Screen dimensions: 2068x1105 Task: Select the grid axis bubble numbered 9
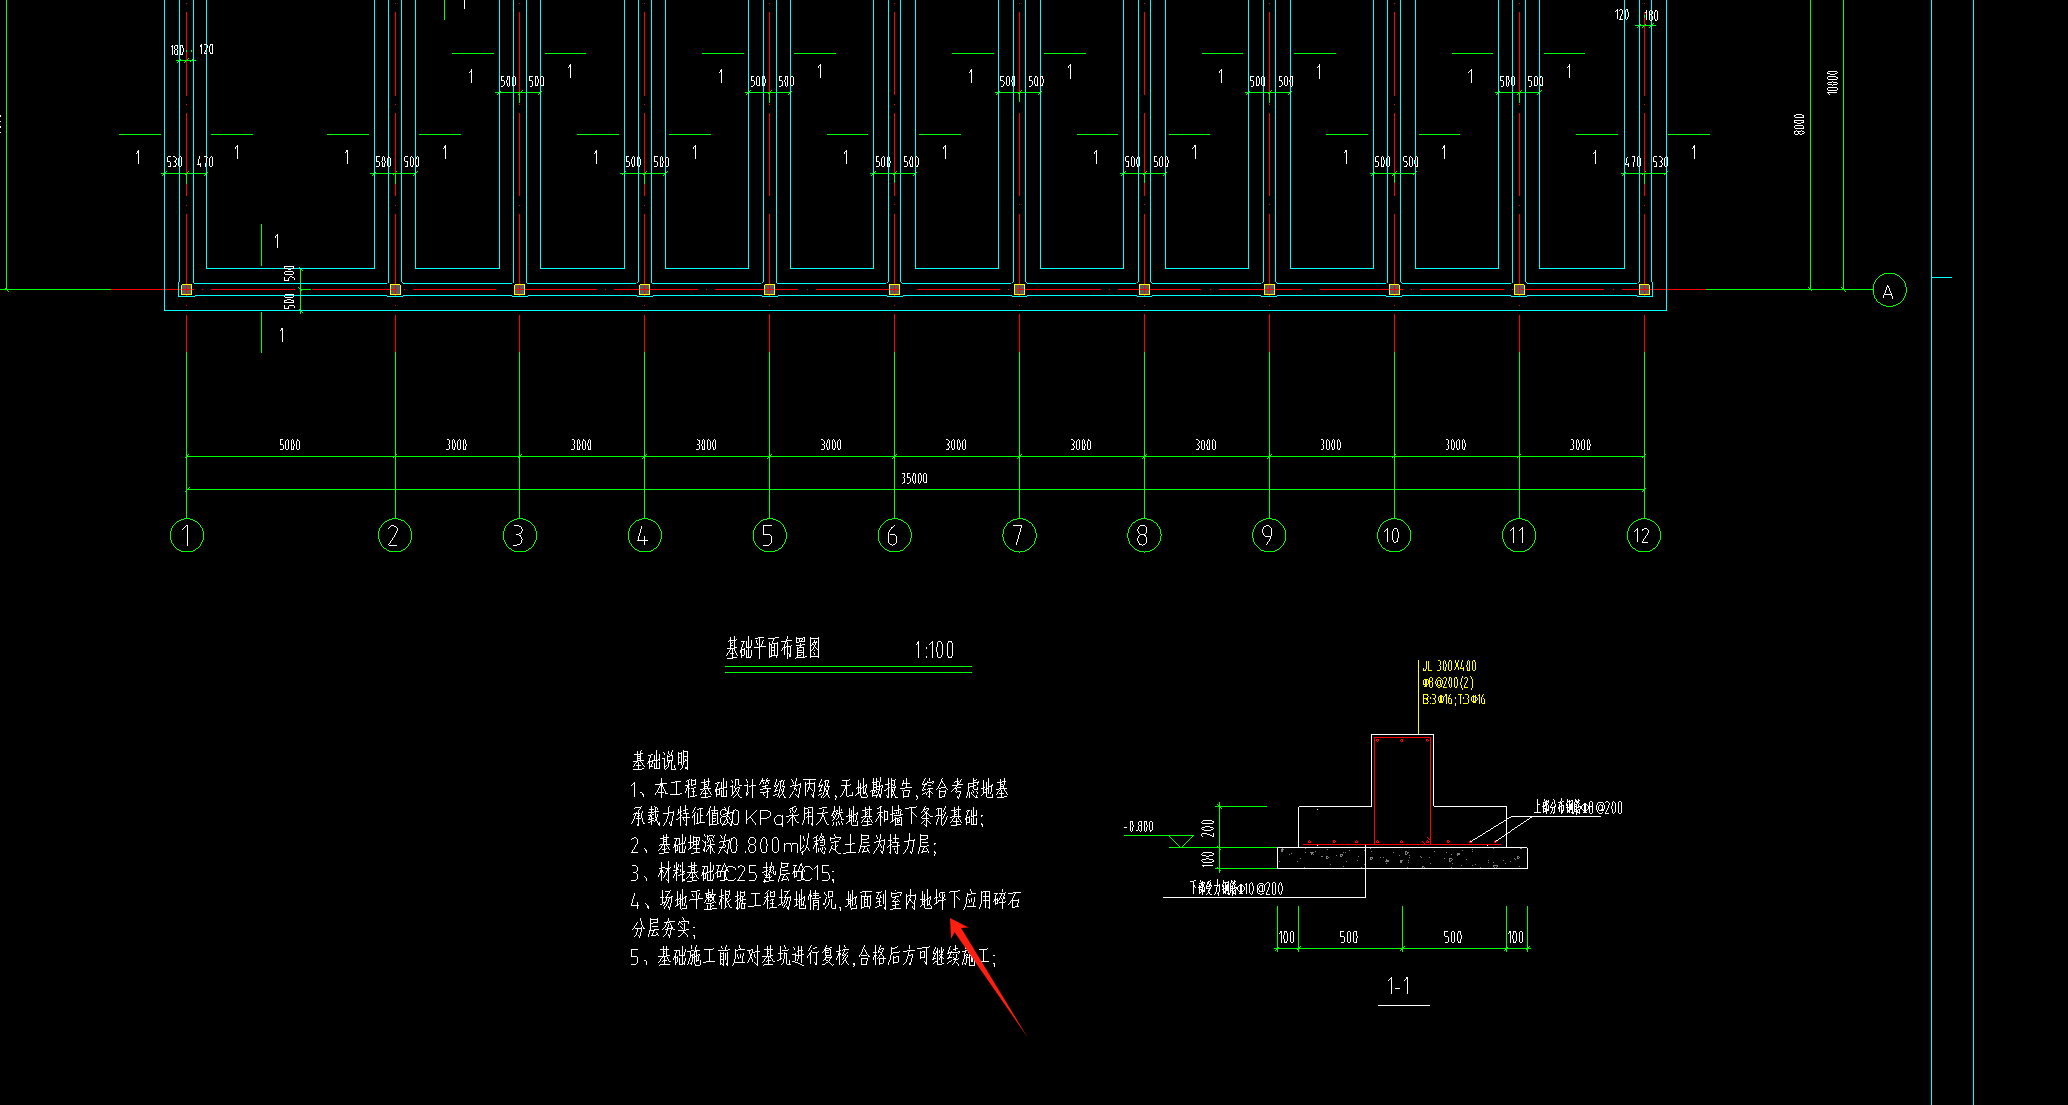click(1269, 535)
